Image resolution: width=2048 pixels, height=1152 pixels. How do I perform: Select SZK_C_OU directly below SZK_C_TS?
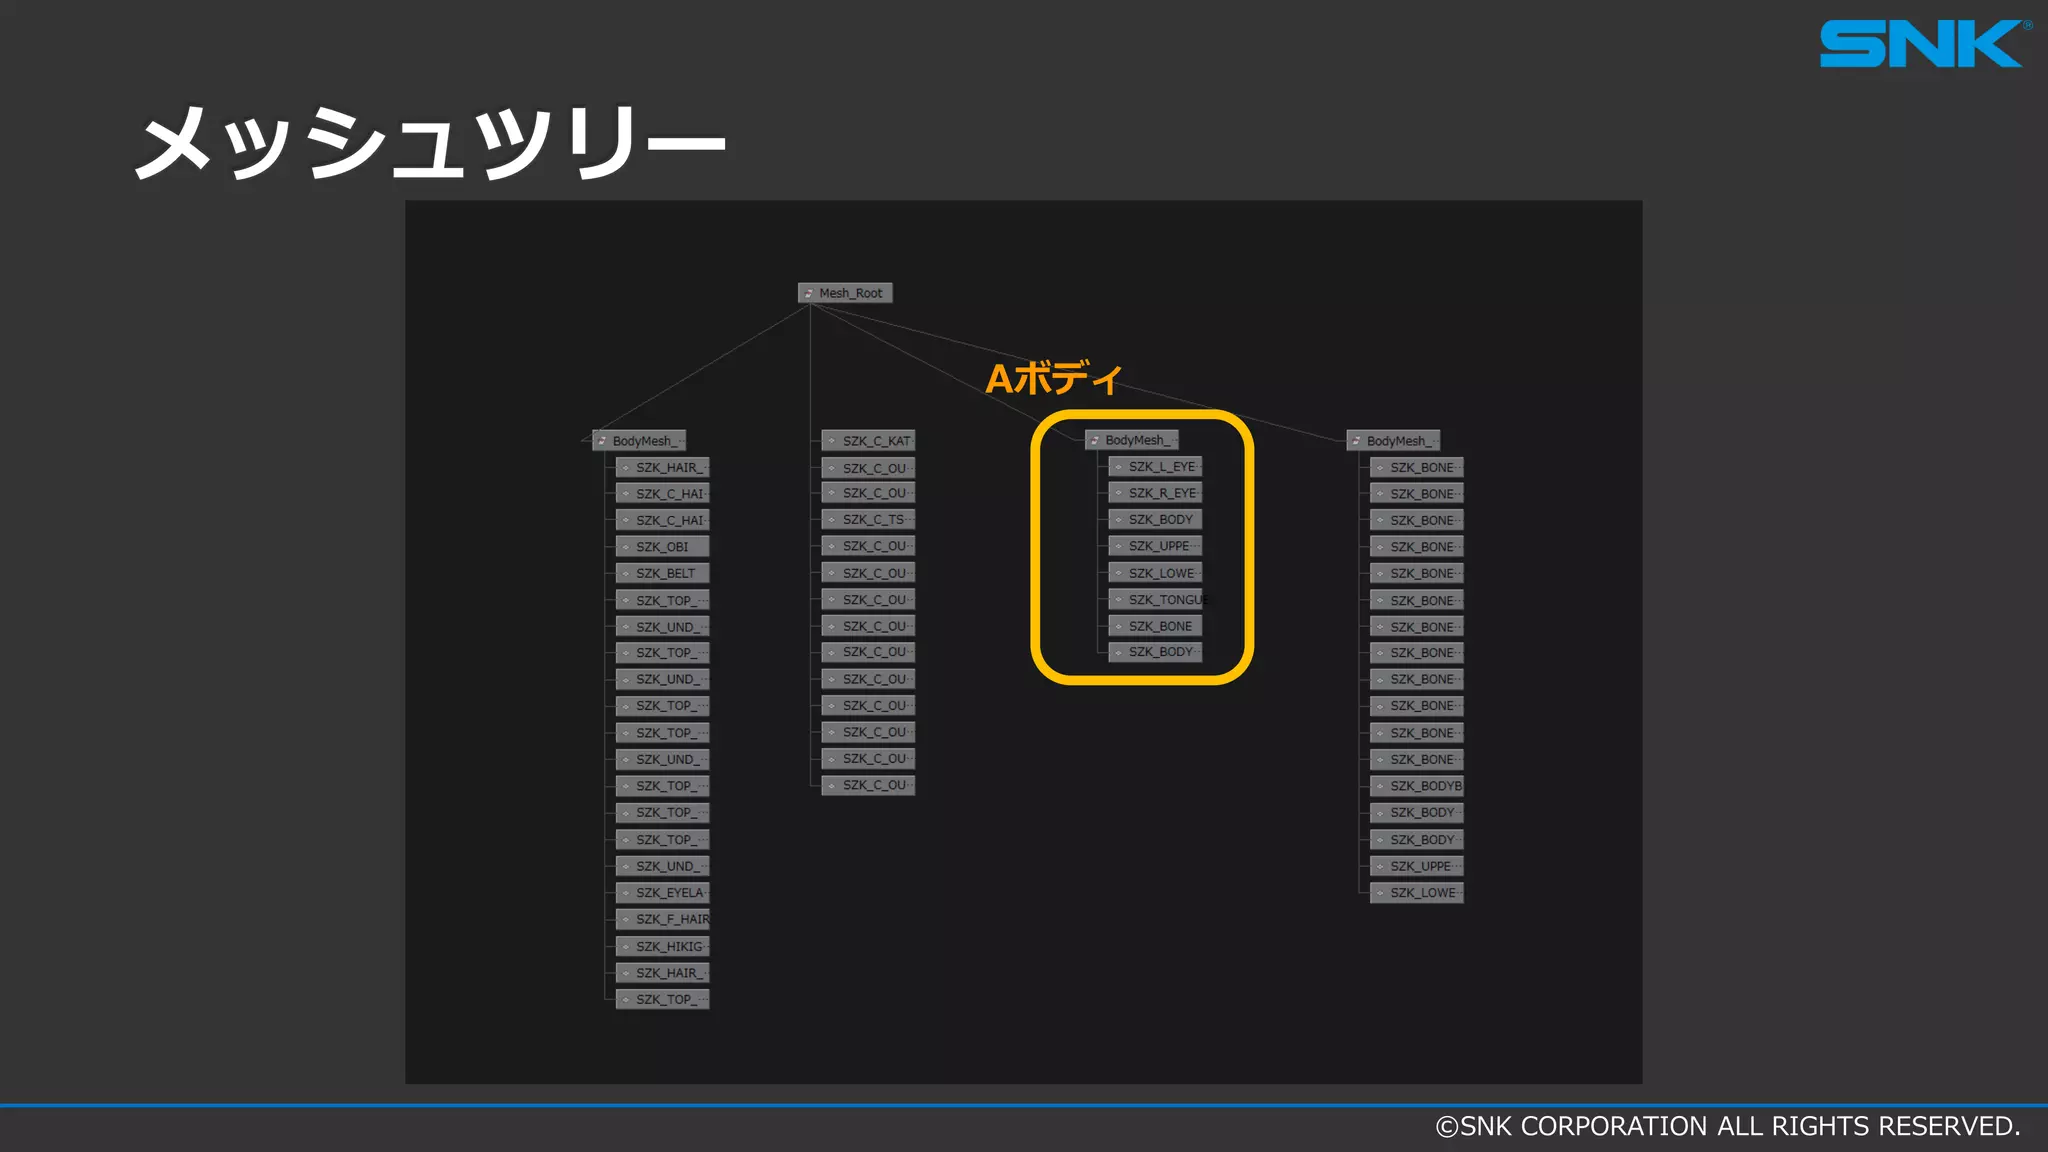coord(868,546)
